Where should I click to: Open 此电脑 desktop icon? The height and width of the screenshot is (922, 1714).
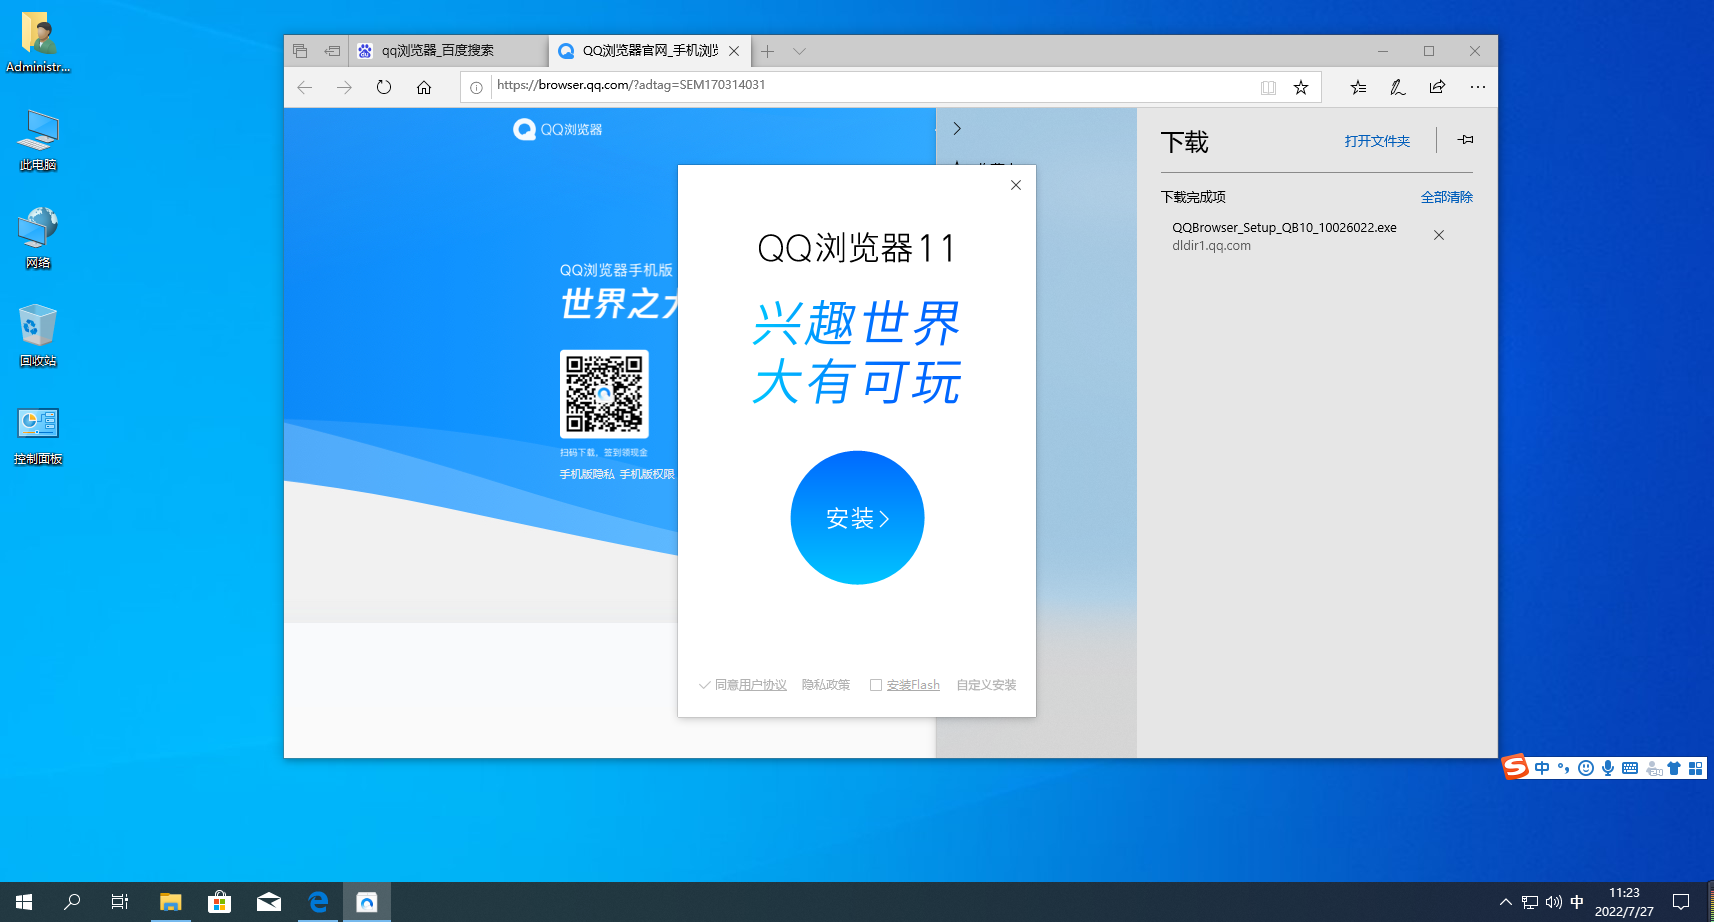coord(38,141)
